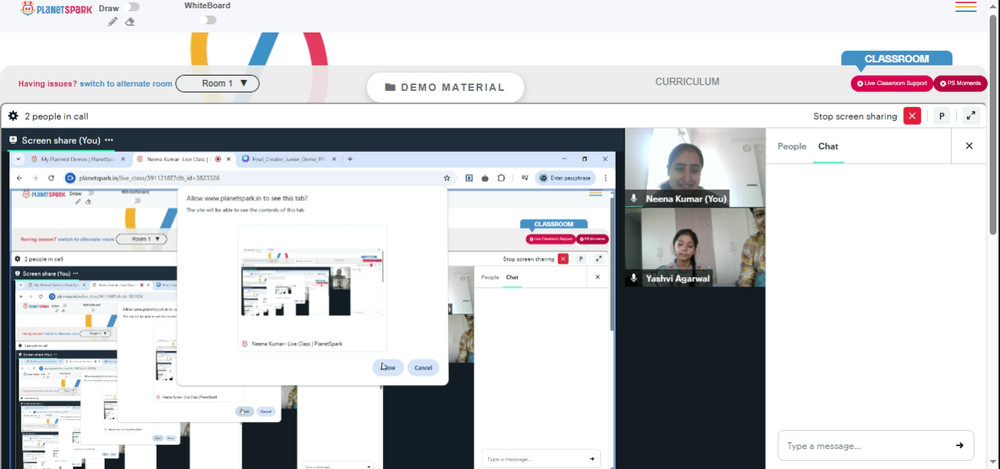Open Enter passphrase profile chip in shared Chrome
1000x469 pixels.
pyautogui.click(x=566, y=178)
